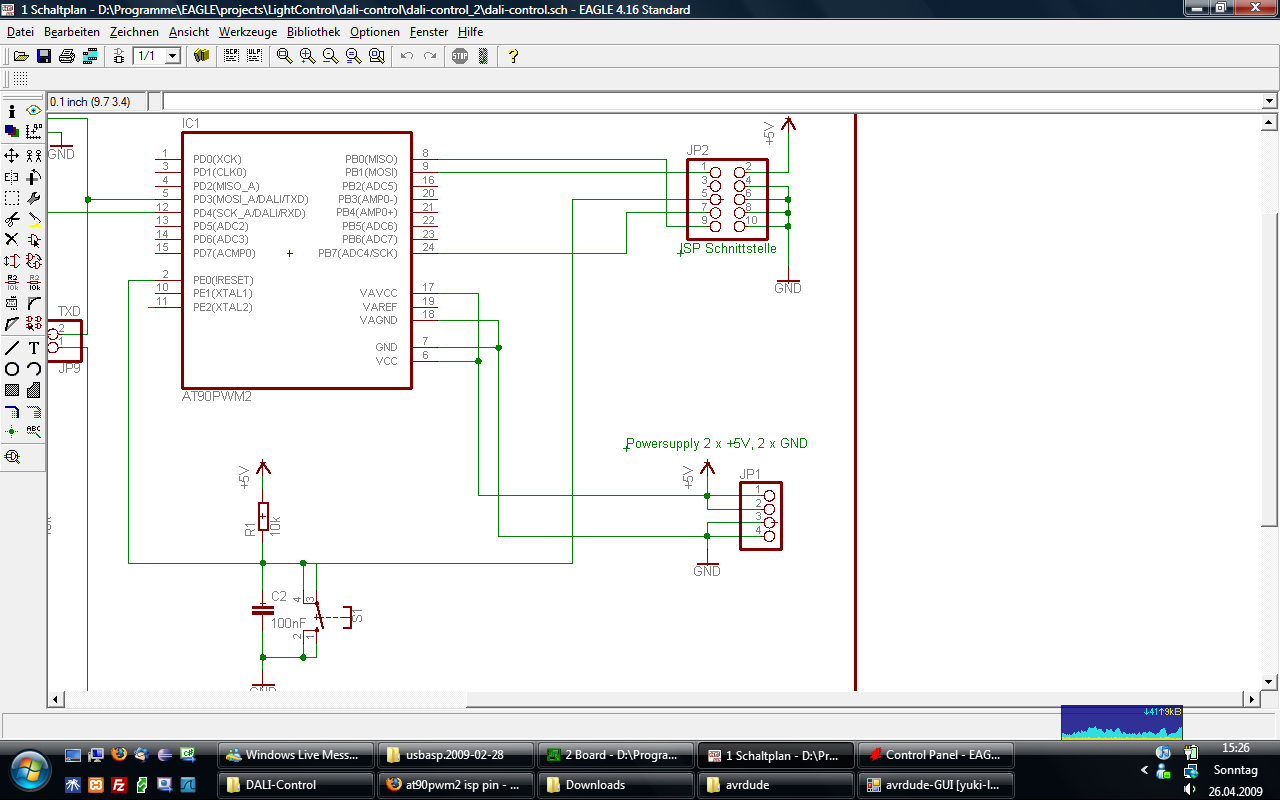Open the Bibliothek menu

tap(313, 32)
